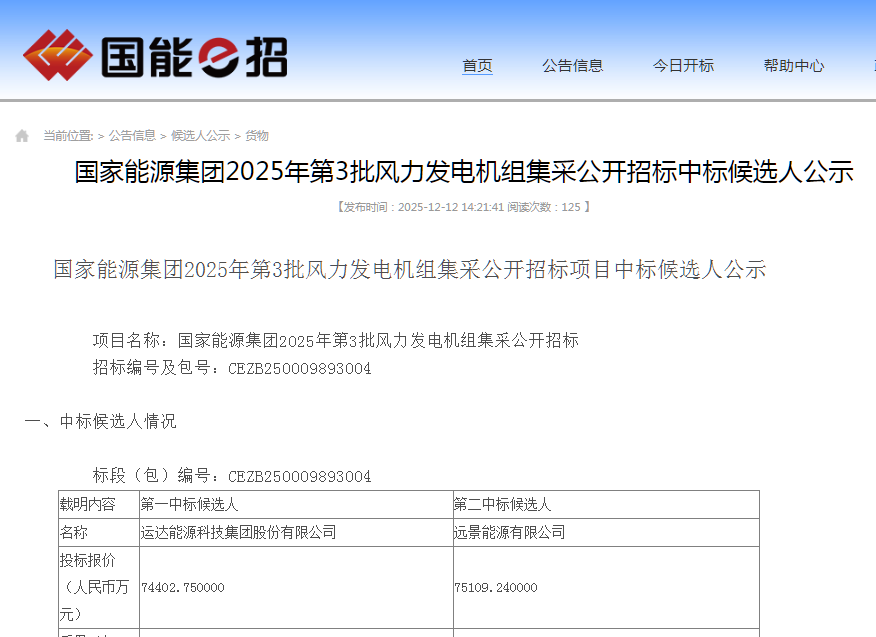The height and width of the screenshot is (637, 876).
Task: Open the 今日开标 navigation item
Action: click(683, 66)
